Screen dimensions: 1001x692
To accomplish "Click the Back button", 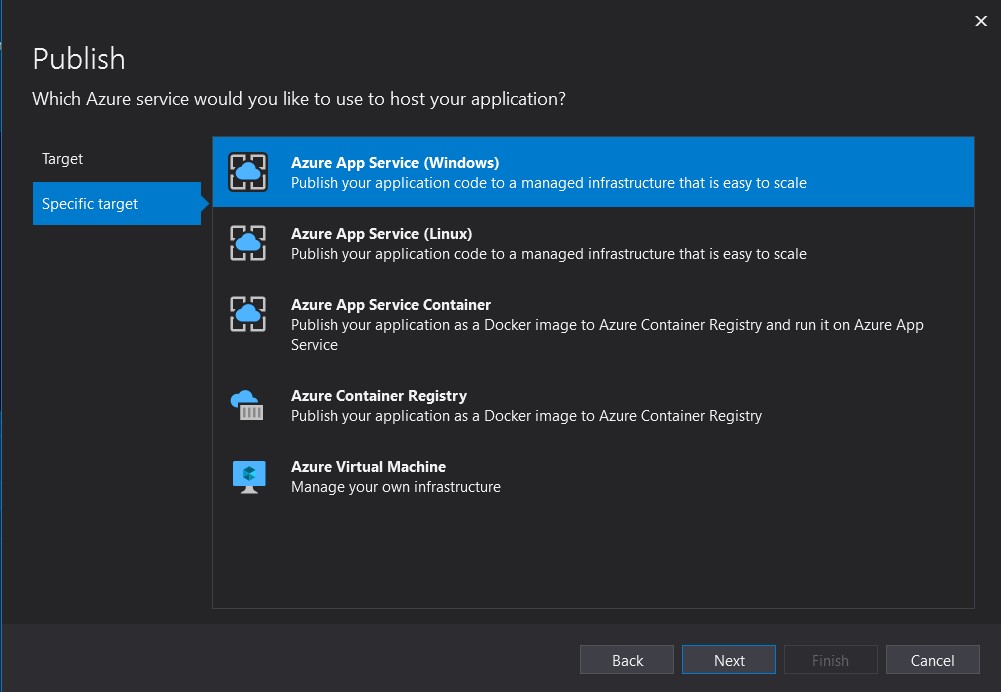I will (627, 659).
